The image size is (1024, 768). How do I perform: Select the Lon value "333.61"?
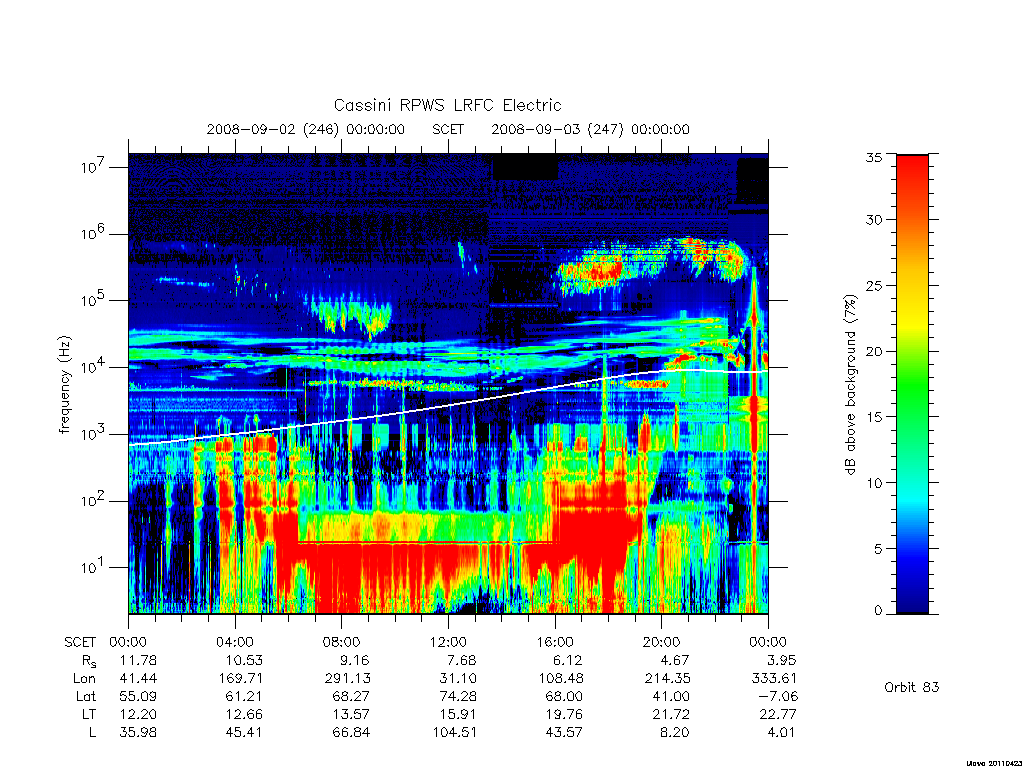(x=775, y=679)
